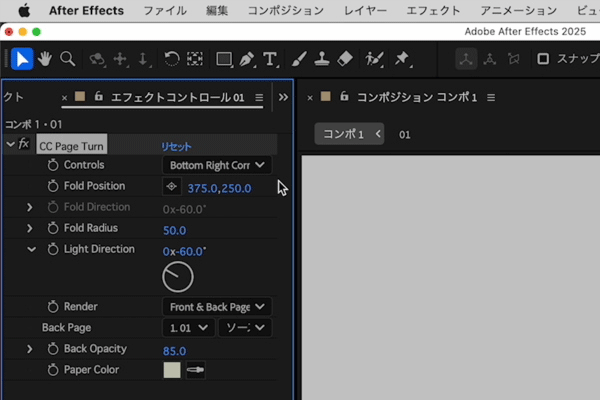Image resolution: width=600 pixels, height=400 pixels.
Task: Close the Effect Controls panel tab
Action: pos(64,98)
